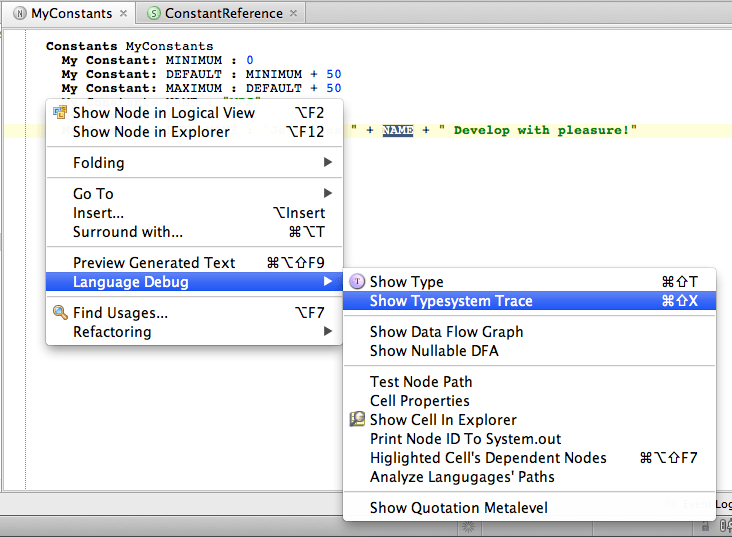Click the Show Node in Logical View icon
The height and width of the screenshot is (537, 732).
click(x=60, y=113)
